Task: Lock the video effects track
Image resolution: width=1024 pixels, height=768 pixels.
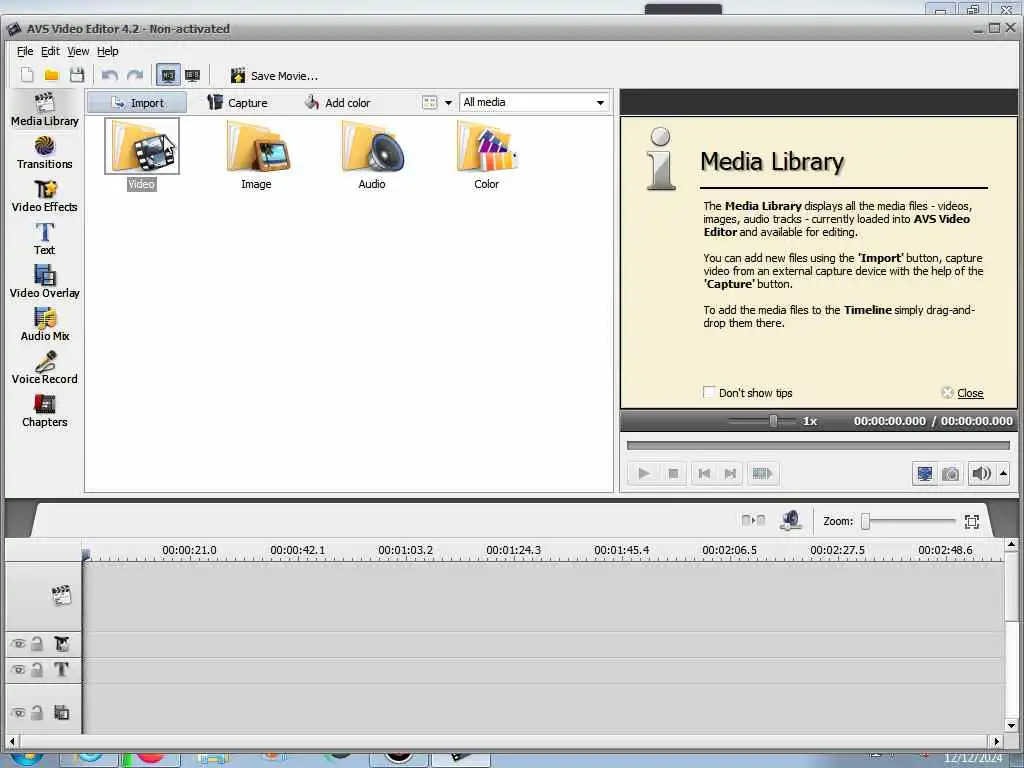Action: pyautogui.click(x=37, y=644)
